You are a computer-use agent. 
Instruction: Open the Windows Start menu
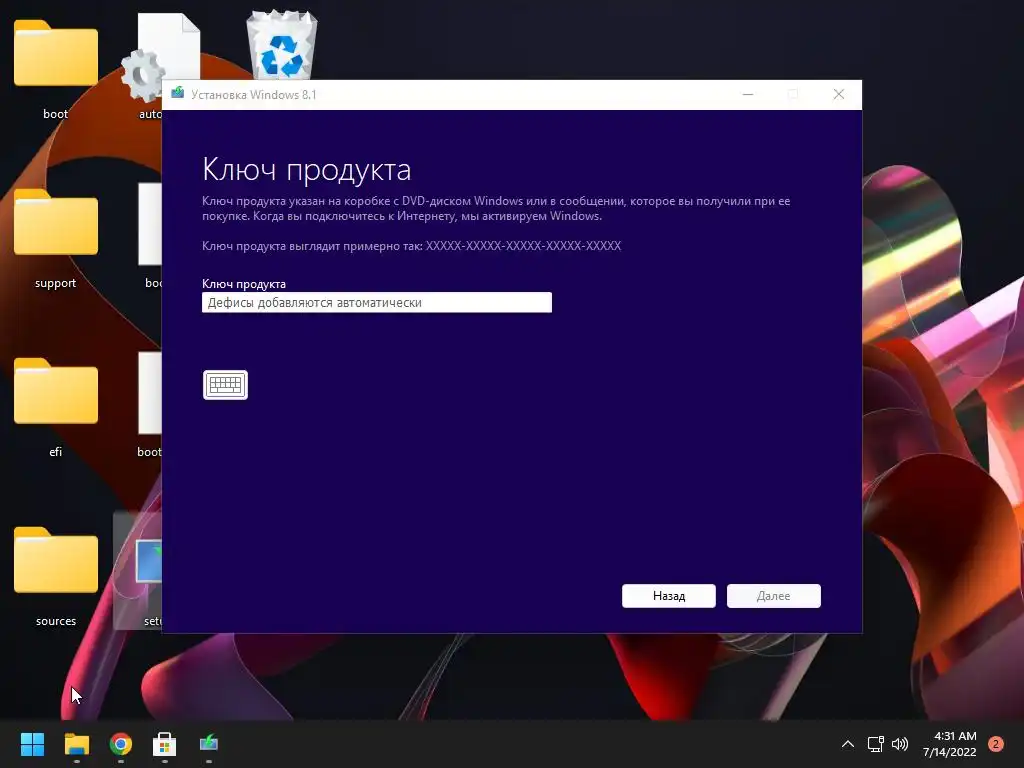[32, 744]
